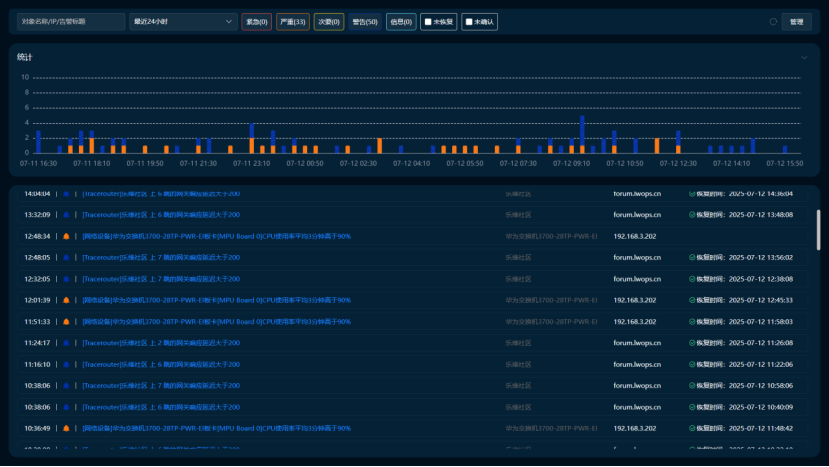829x467 pixels.
Task: Open the 10:36:49 华为交换机 CPU alert title
Action: 216,428
